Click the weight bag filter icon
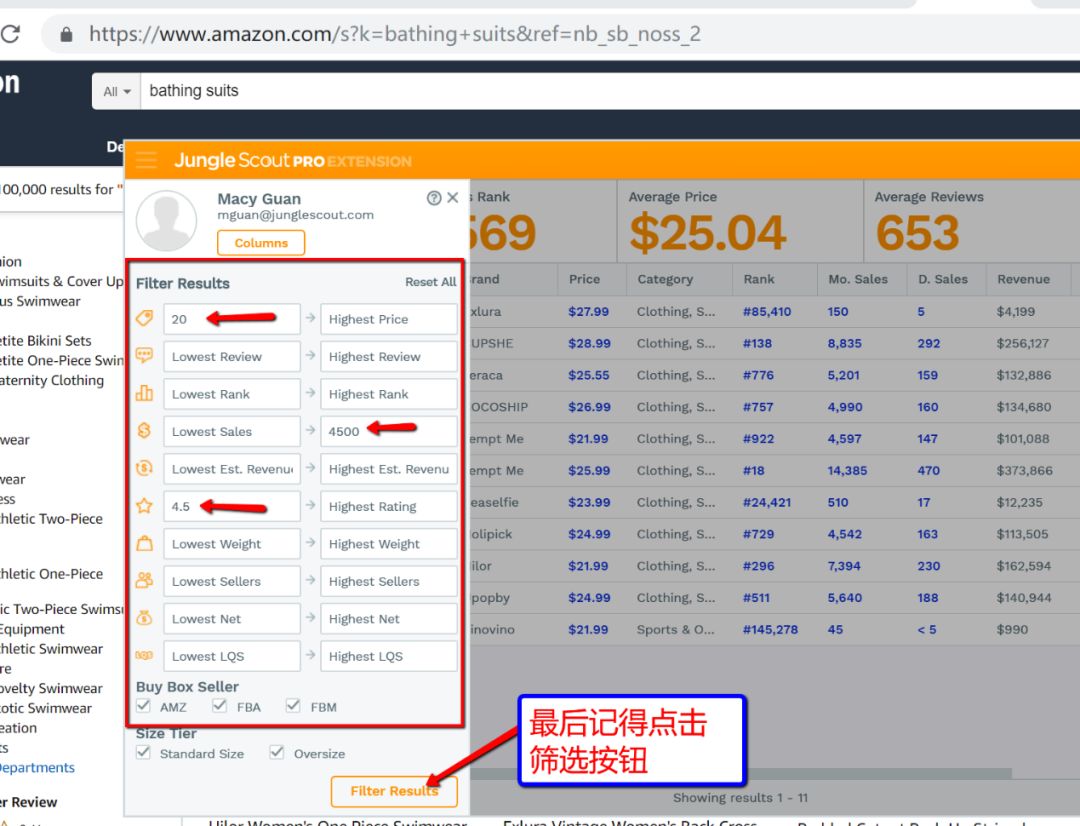Viewport: 1080px width, 826px height. point(144,543)
